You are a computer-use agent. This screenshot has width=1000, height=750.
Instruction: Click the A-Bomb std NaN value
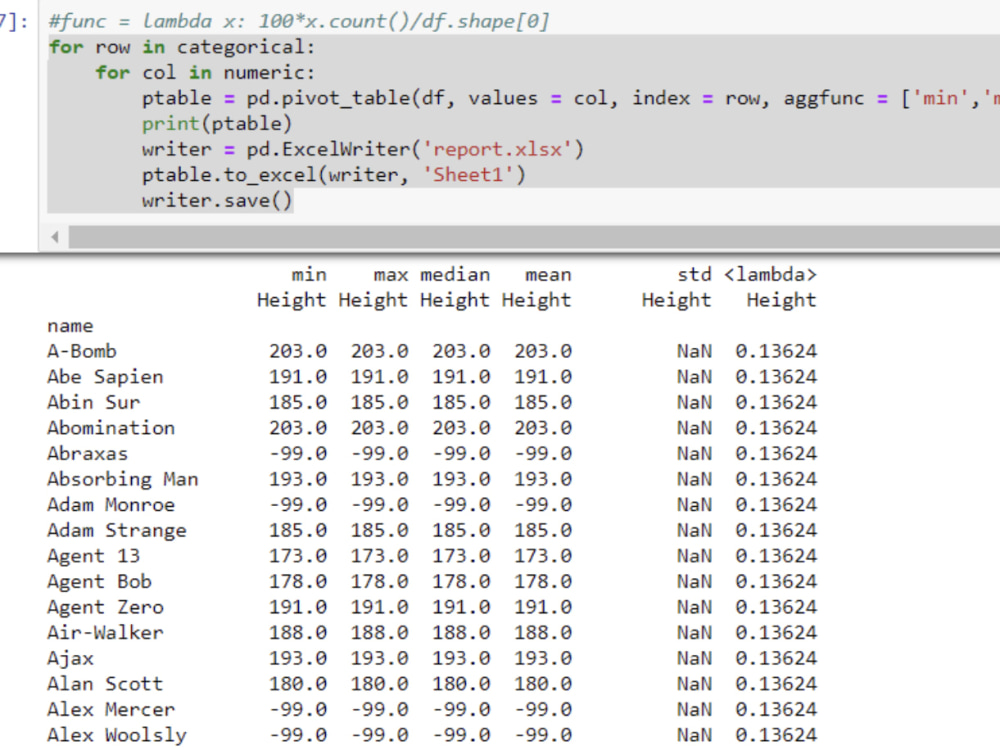tap(694, 351)
